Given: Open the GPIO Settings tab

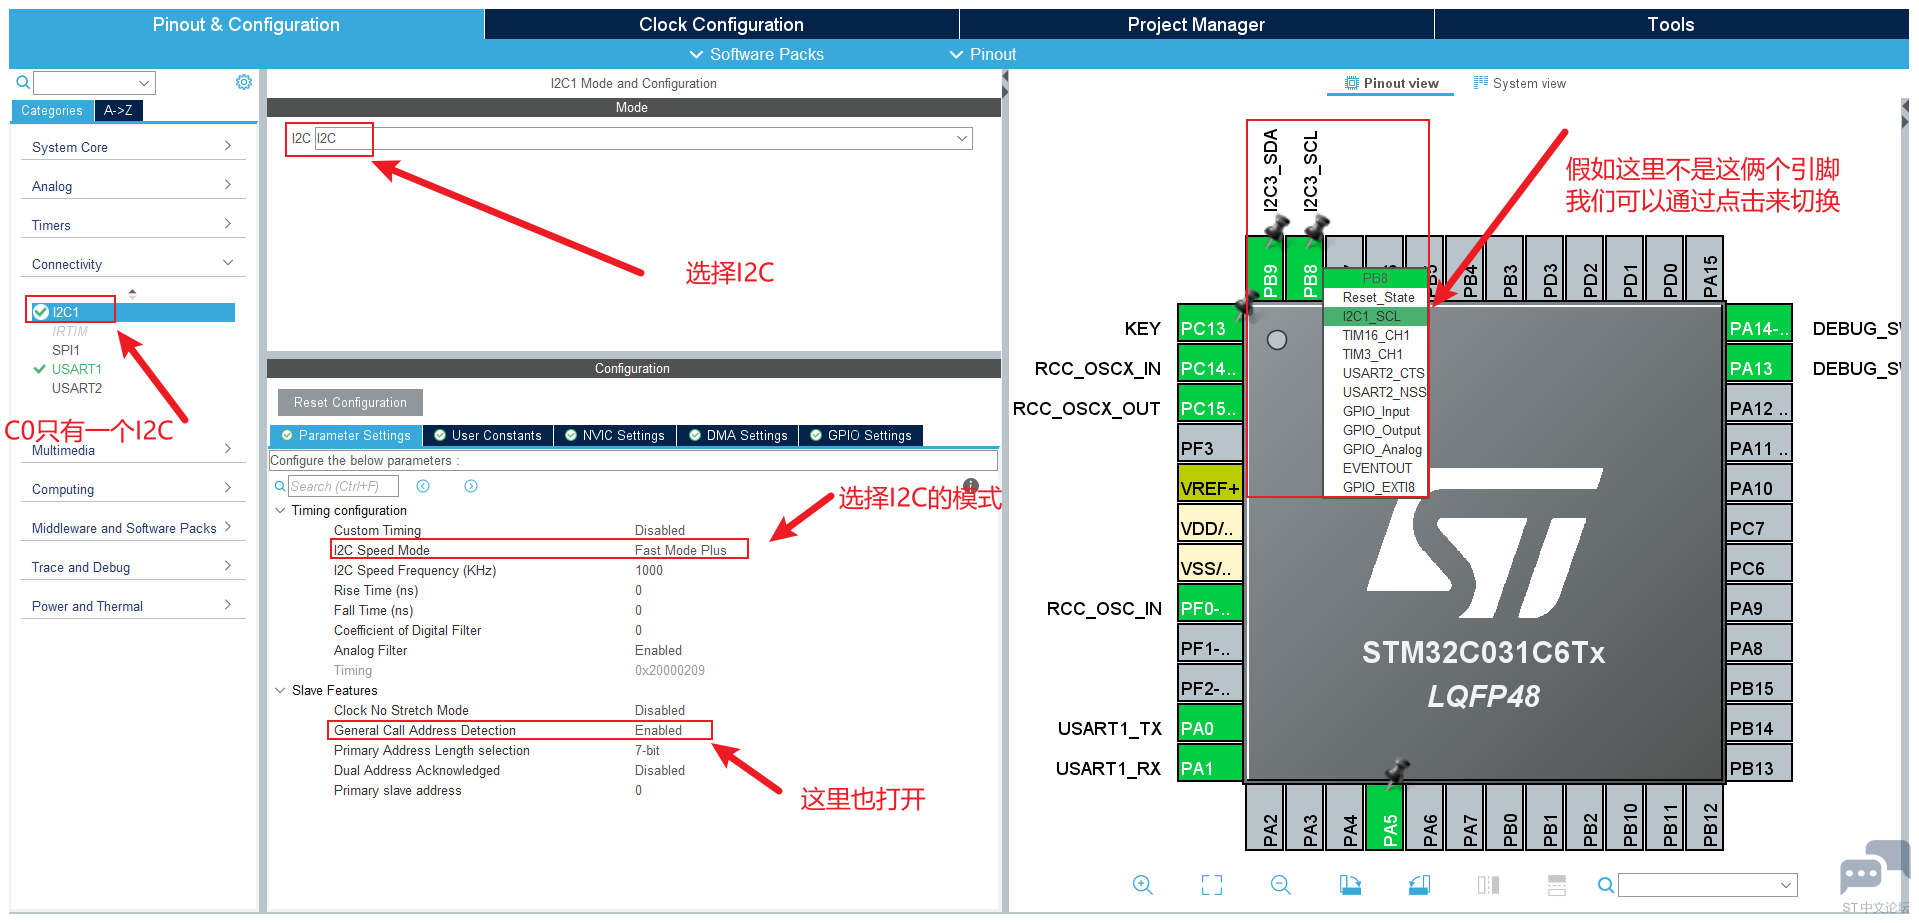Looking at the screenshot, I should coord(861,435).
